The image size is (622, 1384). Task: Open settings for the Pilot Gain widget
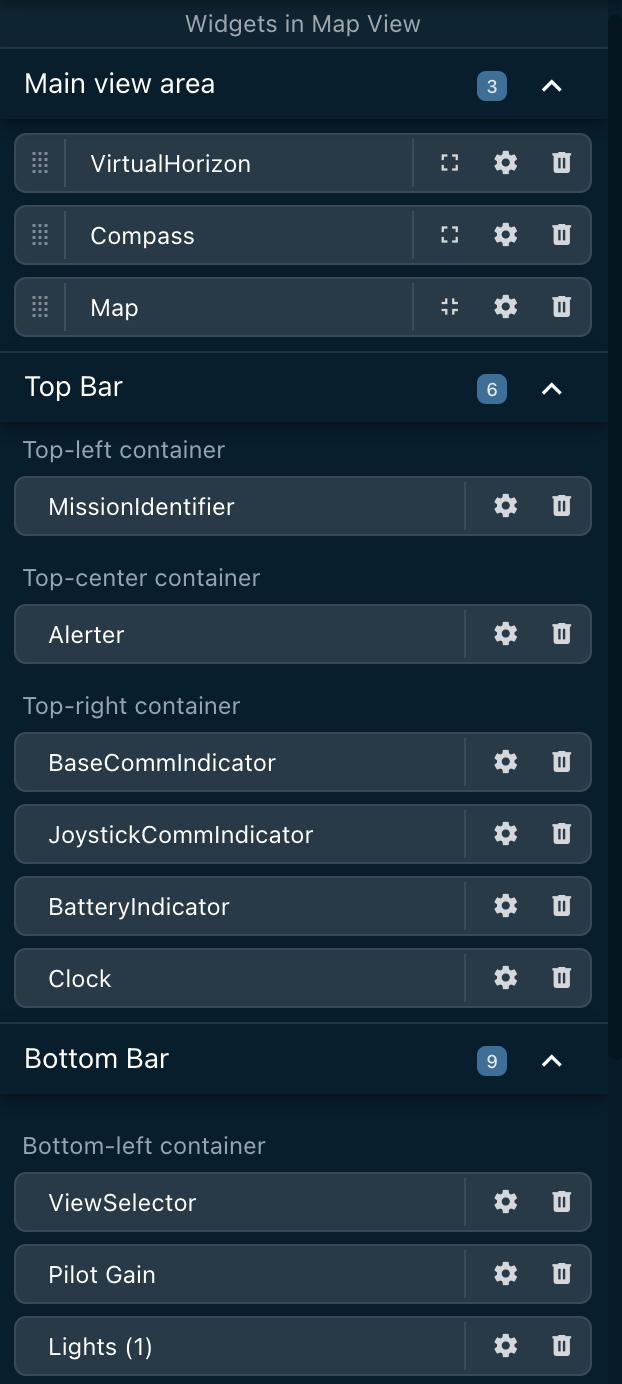coord(505,1274)
